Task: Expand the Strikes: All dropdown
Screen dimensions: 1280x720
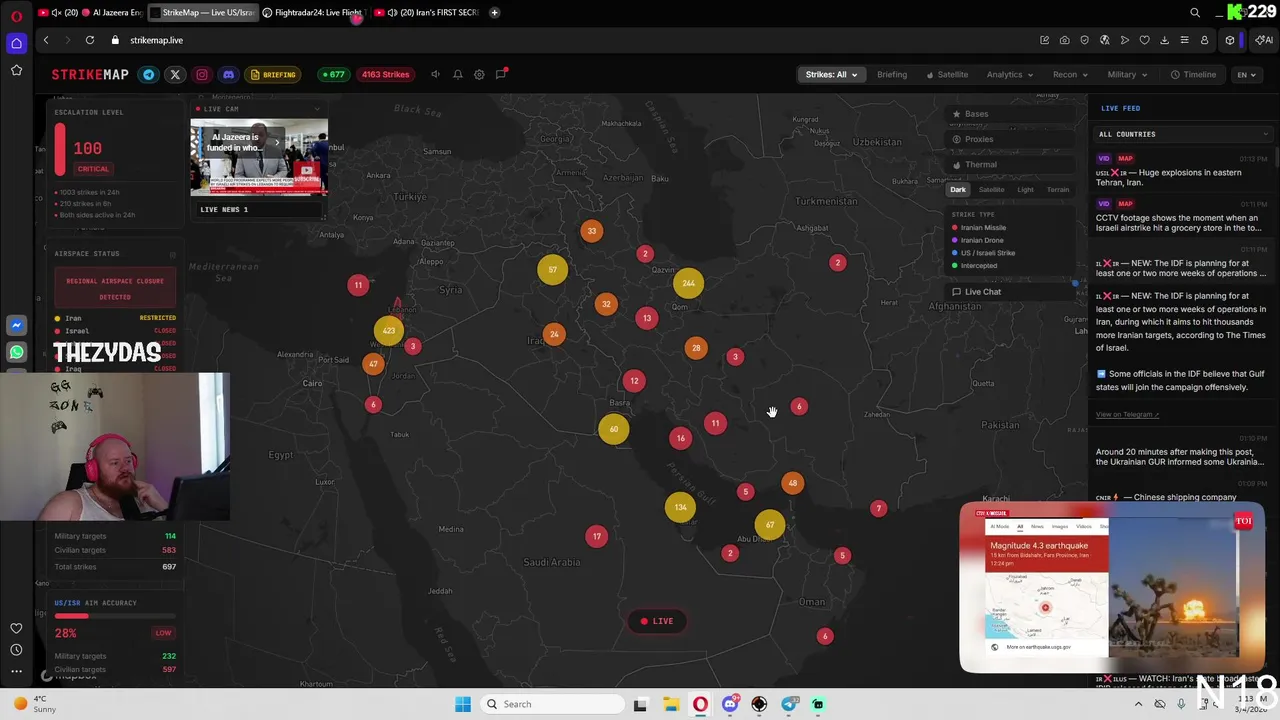Action: pyautogui.click(x=831, y=74)
